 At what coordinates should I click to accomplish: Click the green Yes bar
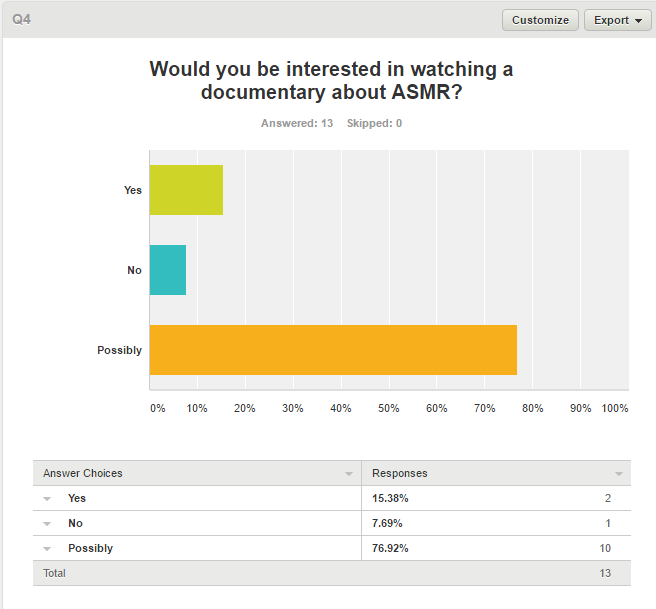(187, 190)
